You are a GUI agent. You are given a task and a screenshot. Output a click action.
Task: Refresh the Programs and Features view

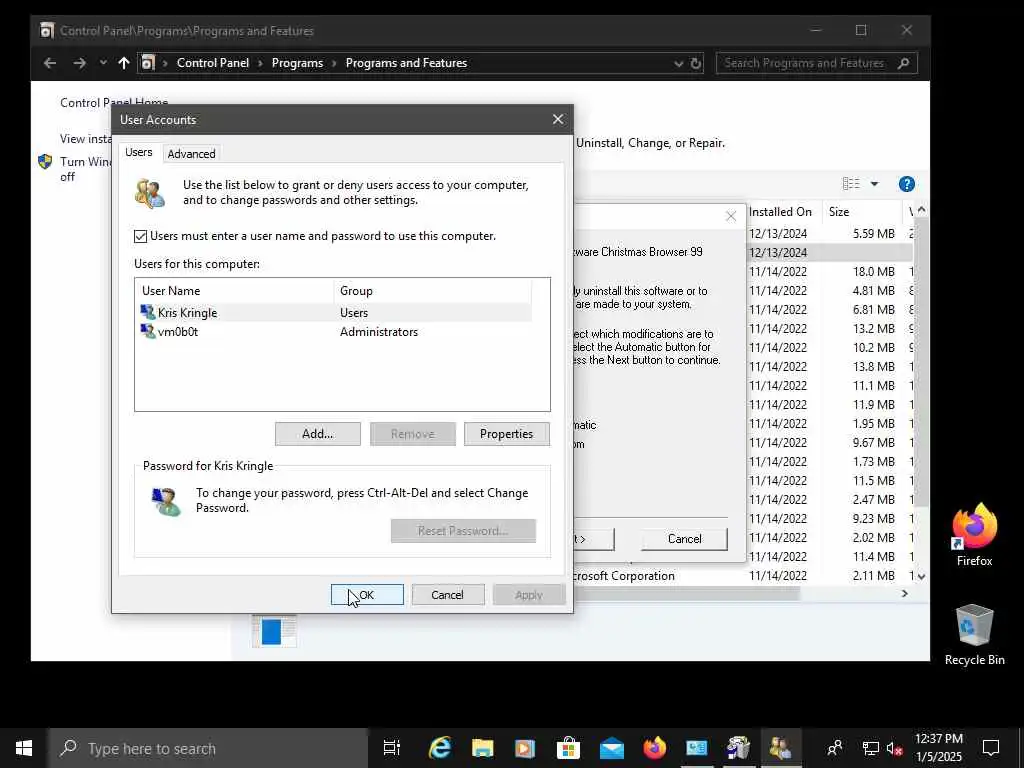696,63
